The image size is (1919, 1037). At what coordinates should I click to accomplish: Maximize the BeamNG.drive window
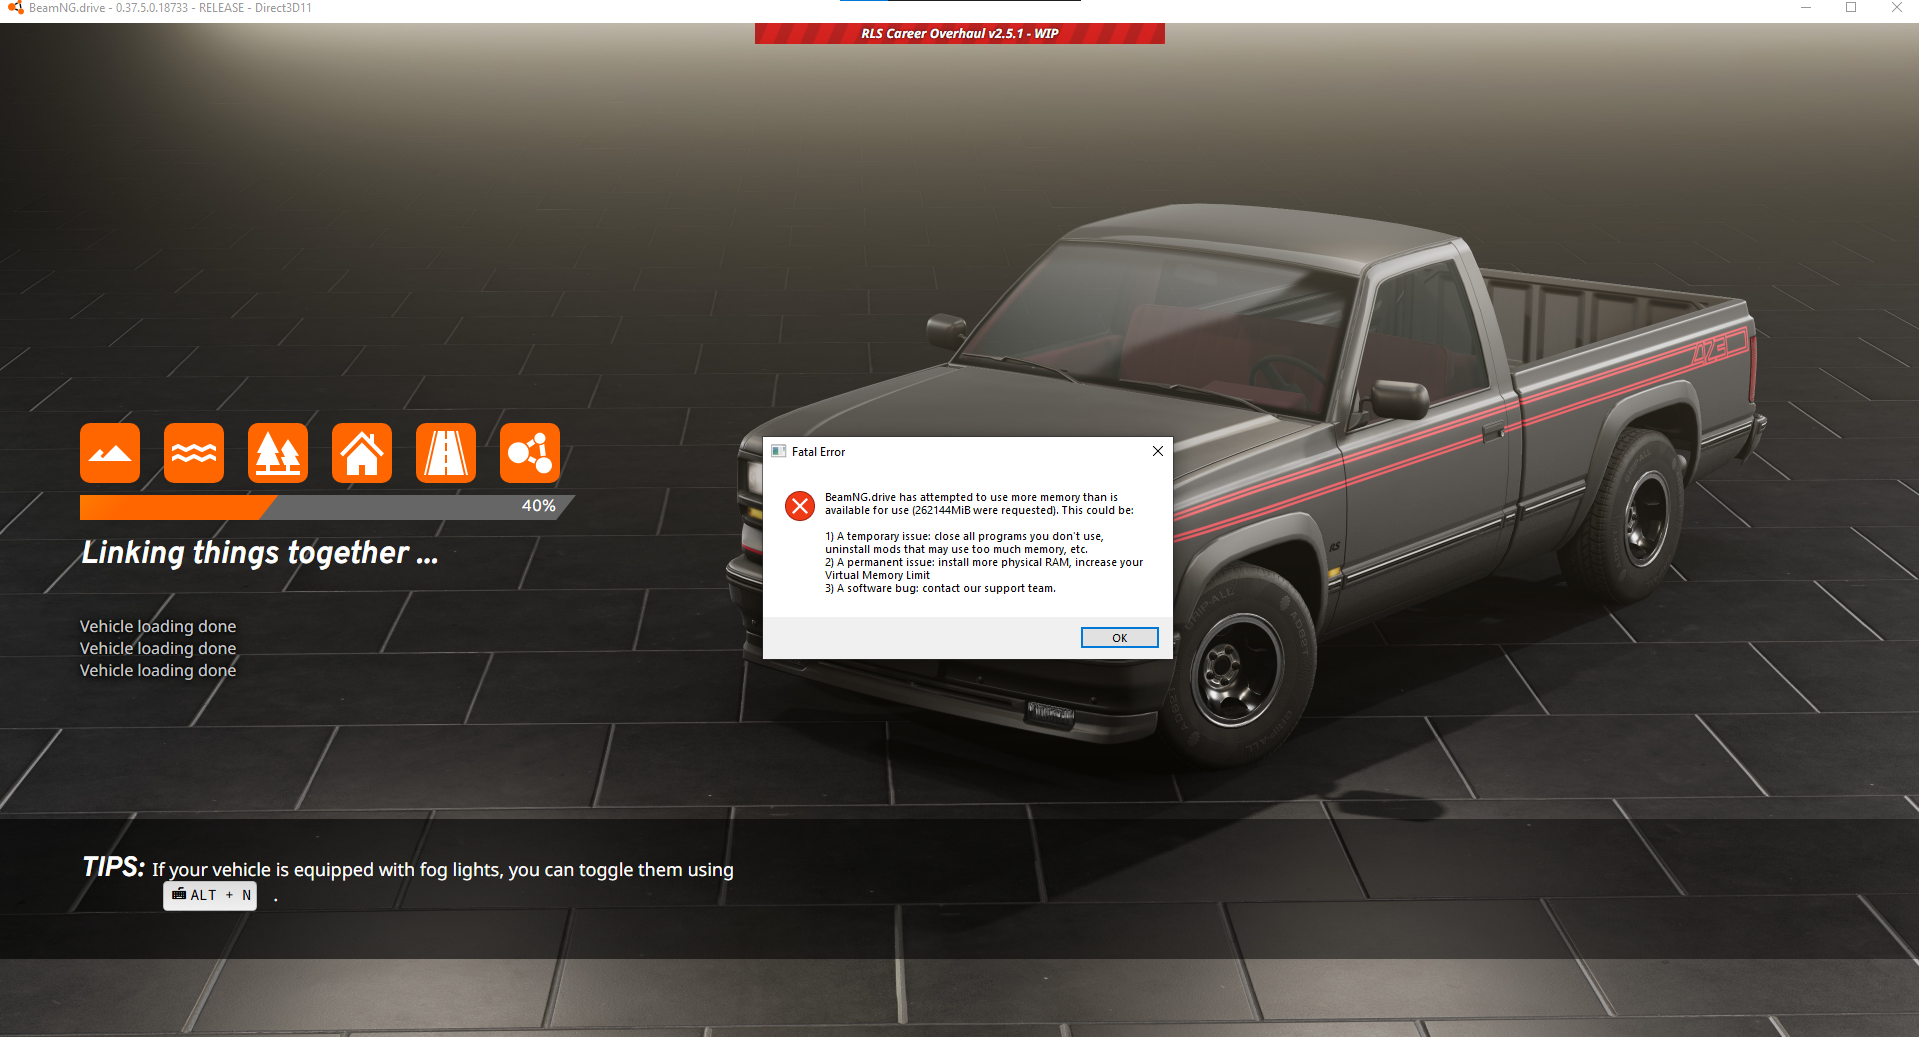(1851, 8)
